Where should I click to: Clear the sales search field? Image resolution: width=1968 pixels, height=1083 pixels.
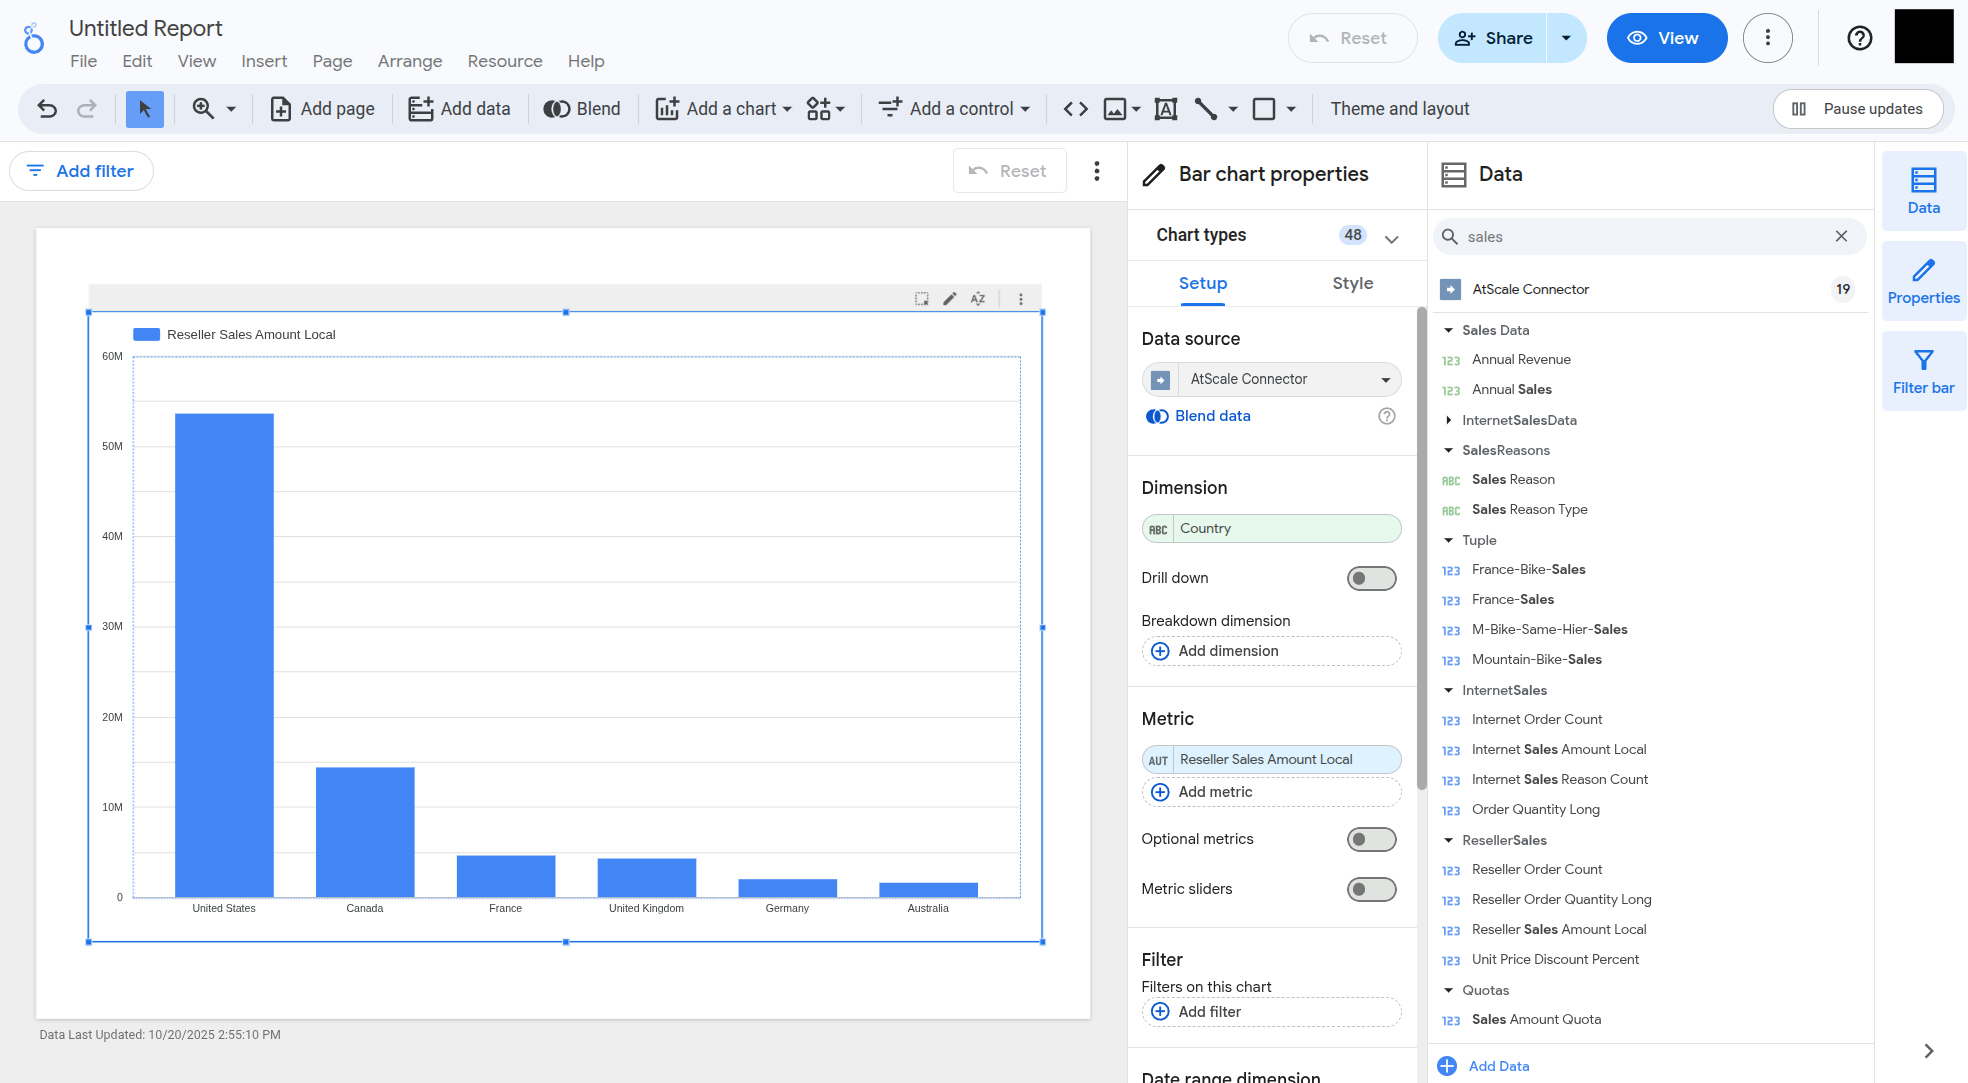pos(1841,236)
